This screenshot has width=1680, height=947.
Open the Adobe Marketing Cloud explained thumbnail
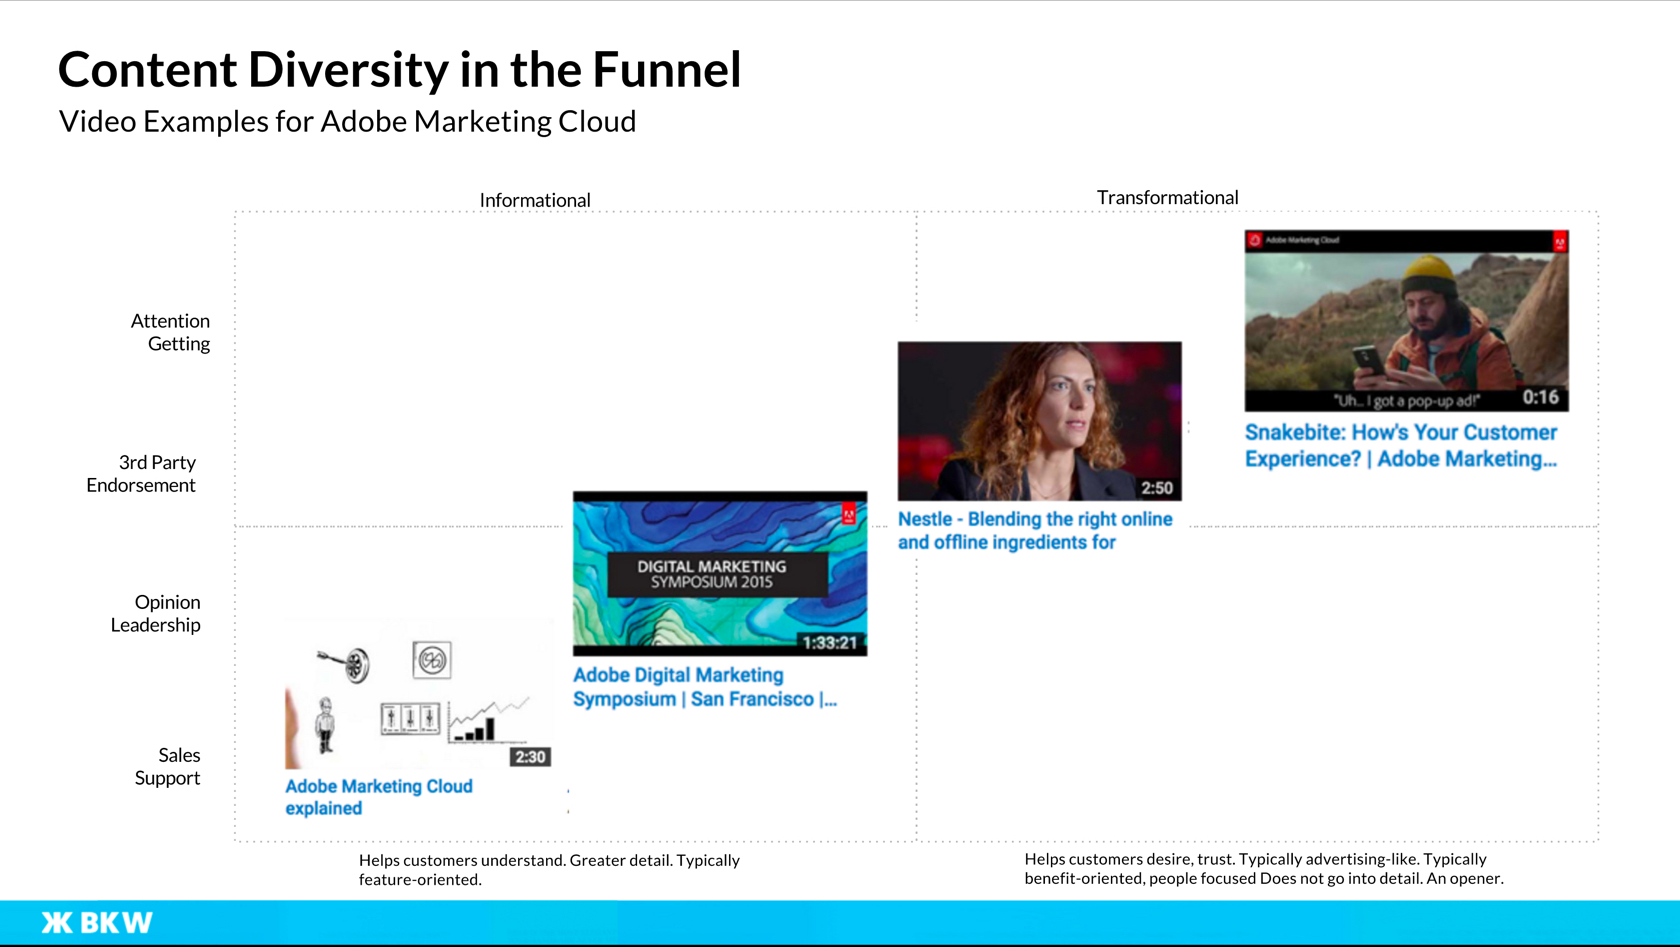(419, 695)
